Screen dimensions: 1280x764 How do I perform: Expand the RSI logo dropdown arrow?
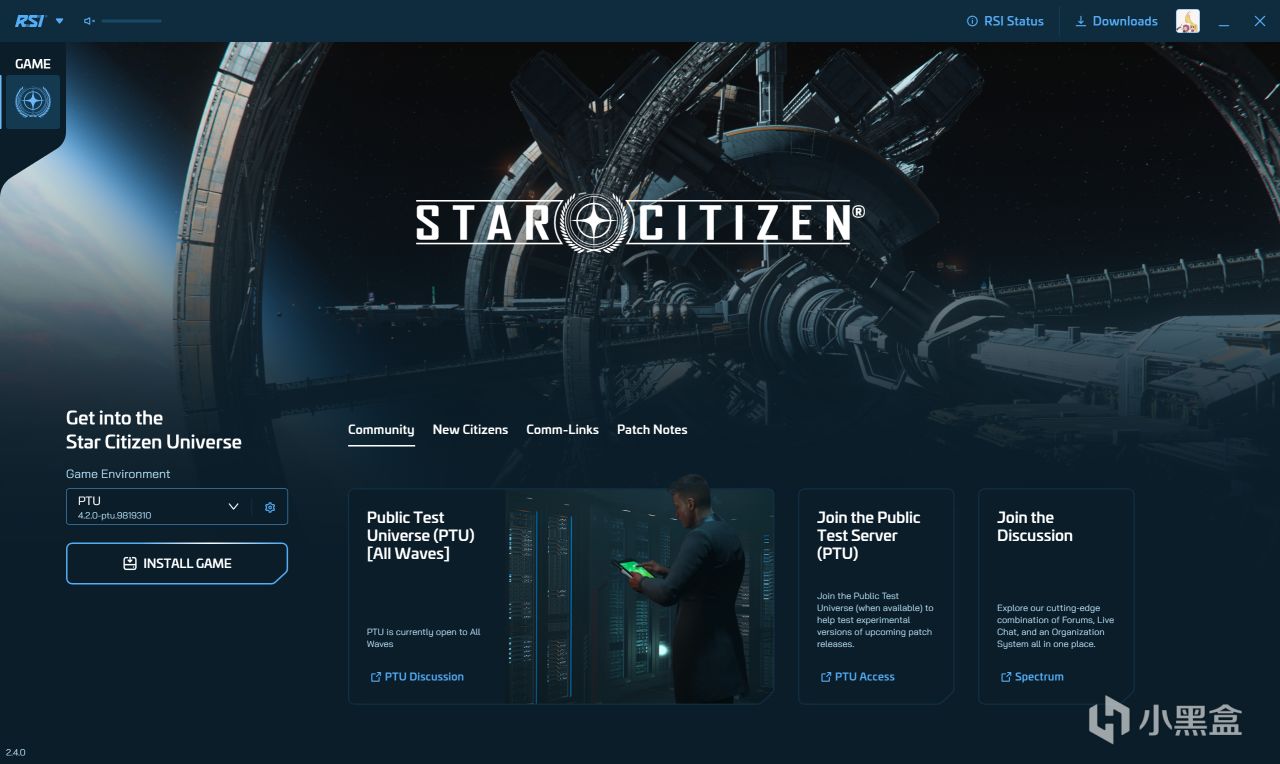coord(59,21)
